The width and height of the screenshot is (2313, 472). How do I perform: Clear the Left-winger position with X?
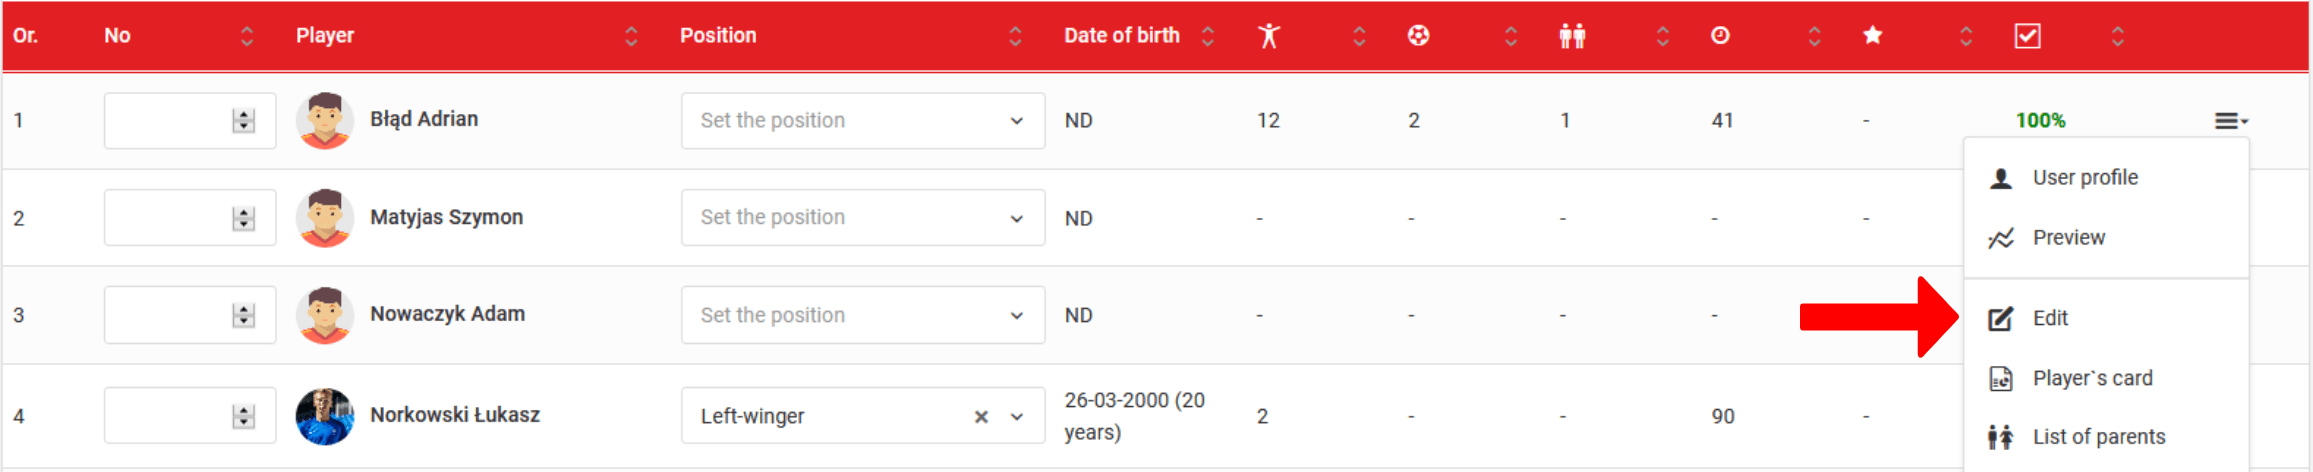click(x=981, y=417)
